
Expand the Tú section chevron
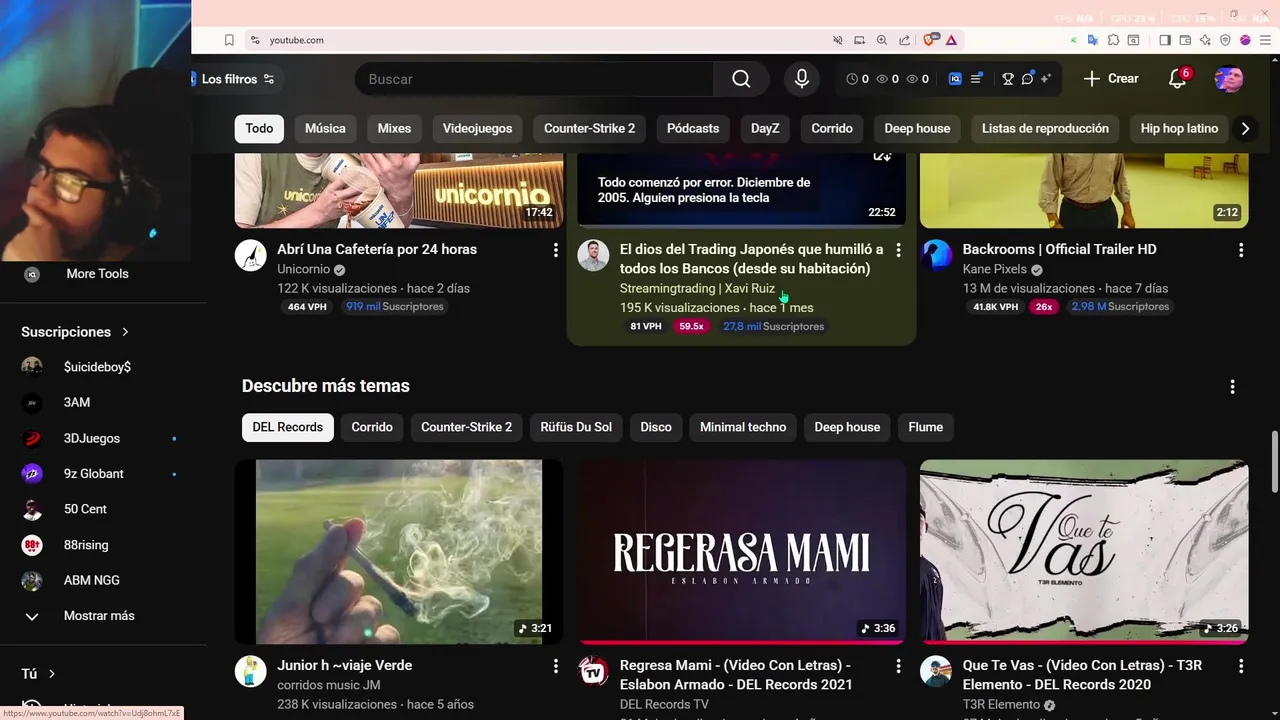pyautogui.click(x=52, y=674)
